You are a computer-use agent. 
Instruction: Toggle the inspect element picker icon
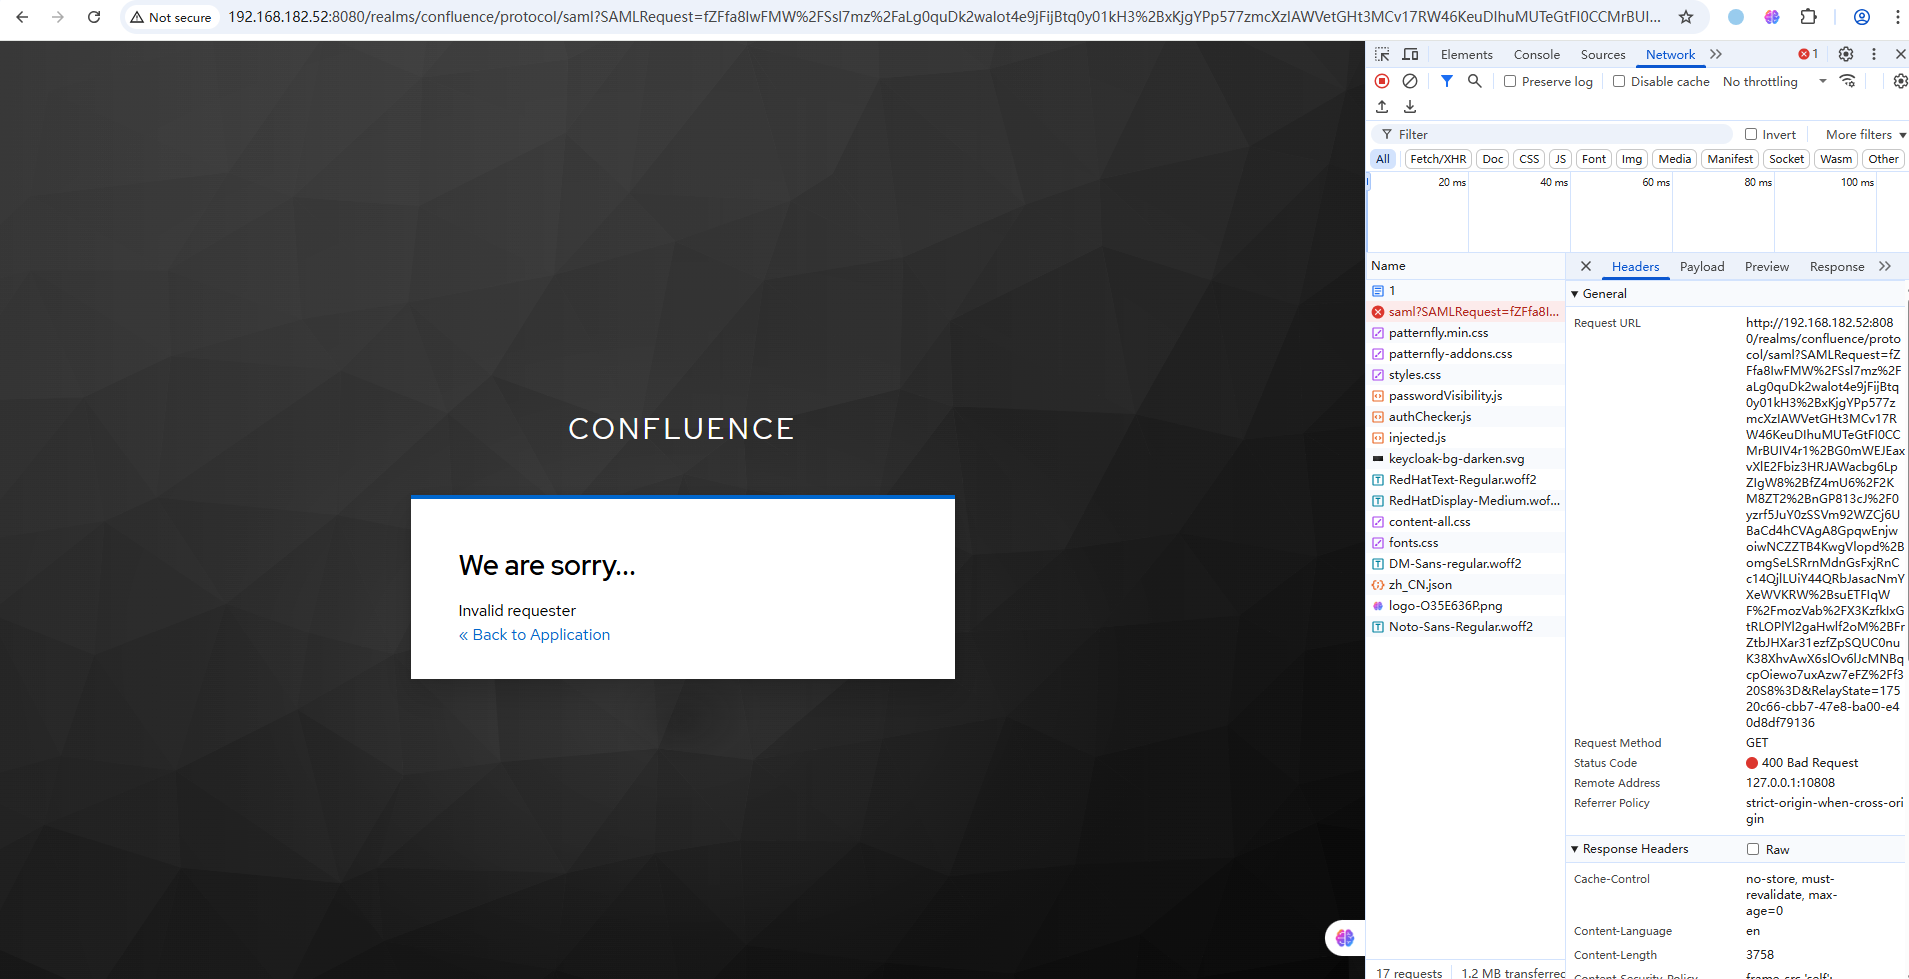(1382, 54)
